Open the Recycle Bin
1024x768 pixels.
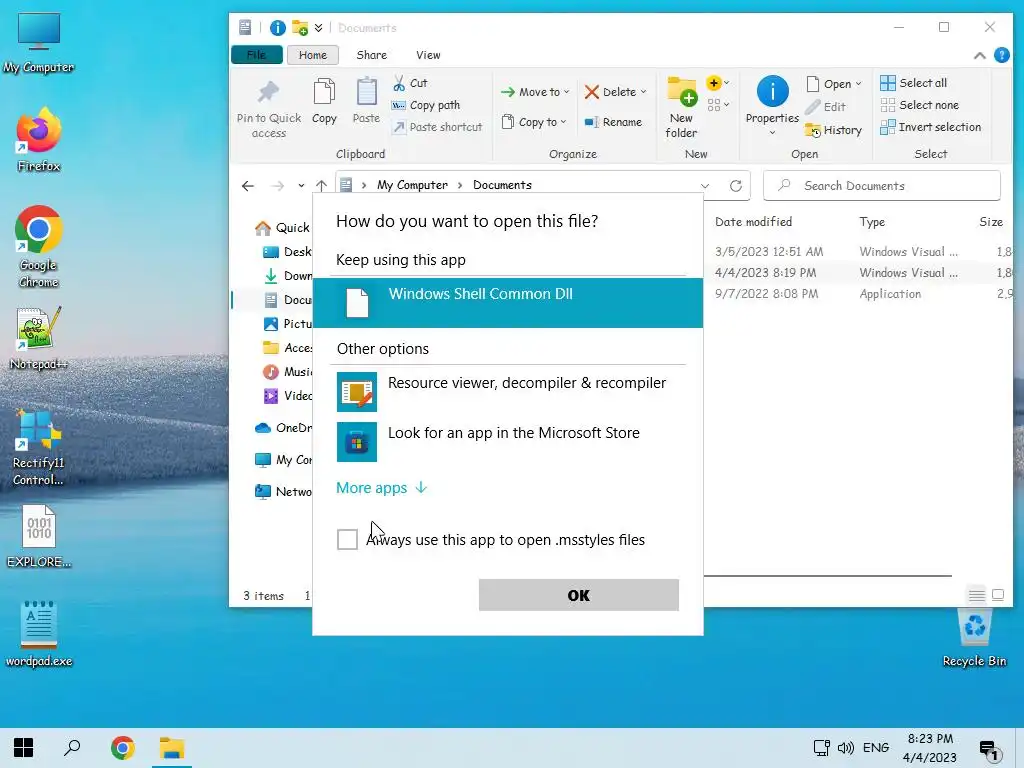pyautogui.click(x=974, y=637)
